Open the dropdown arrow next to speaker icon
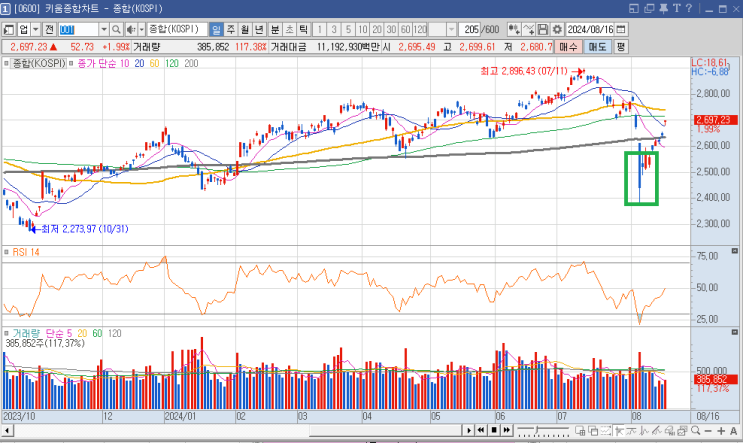 (141, 29)
